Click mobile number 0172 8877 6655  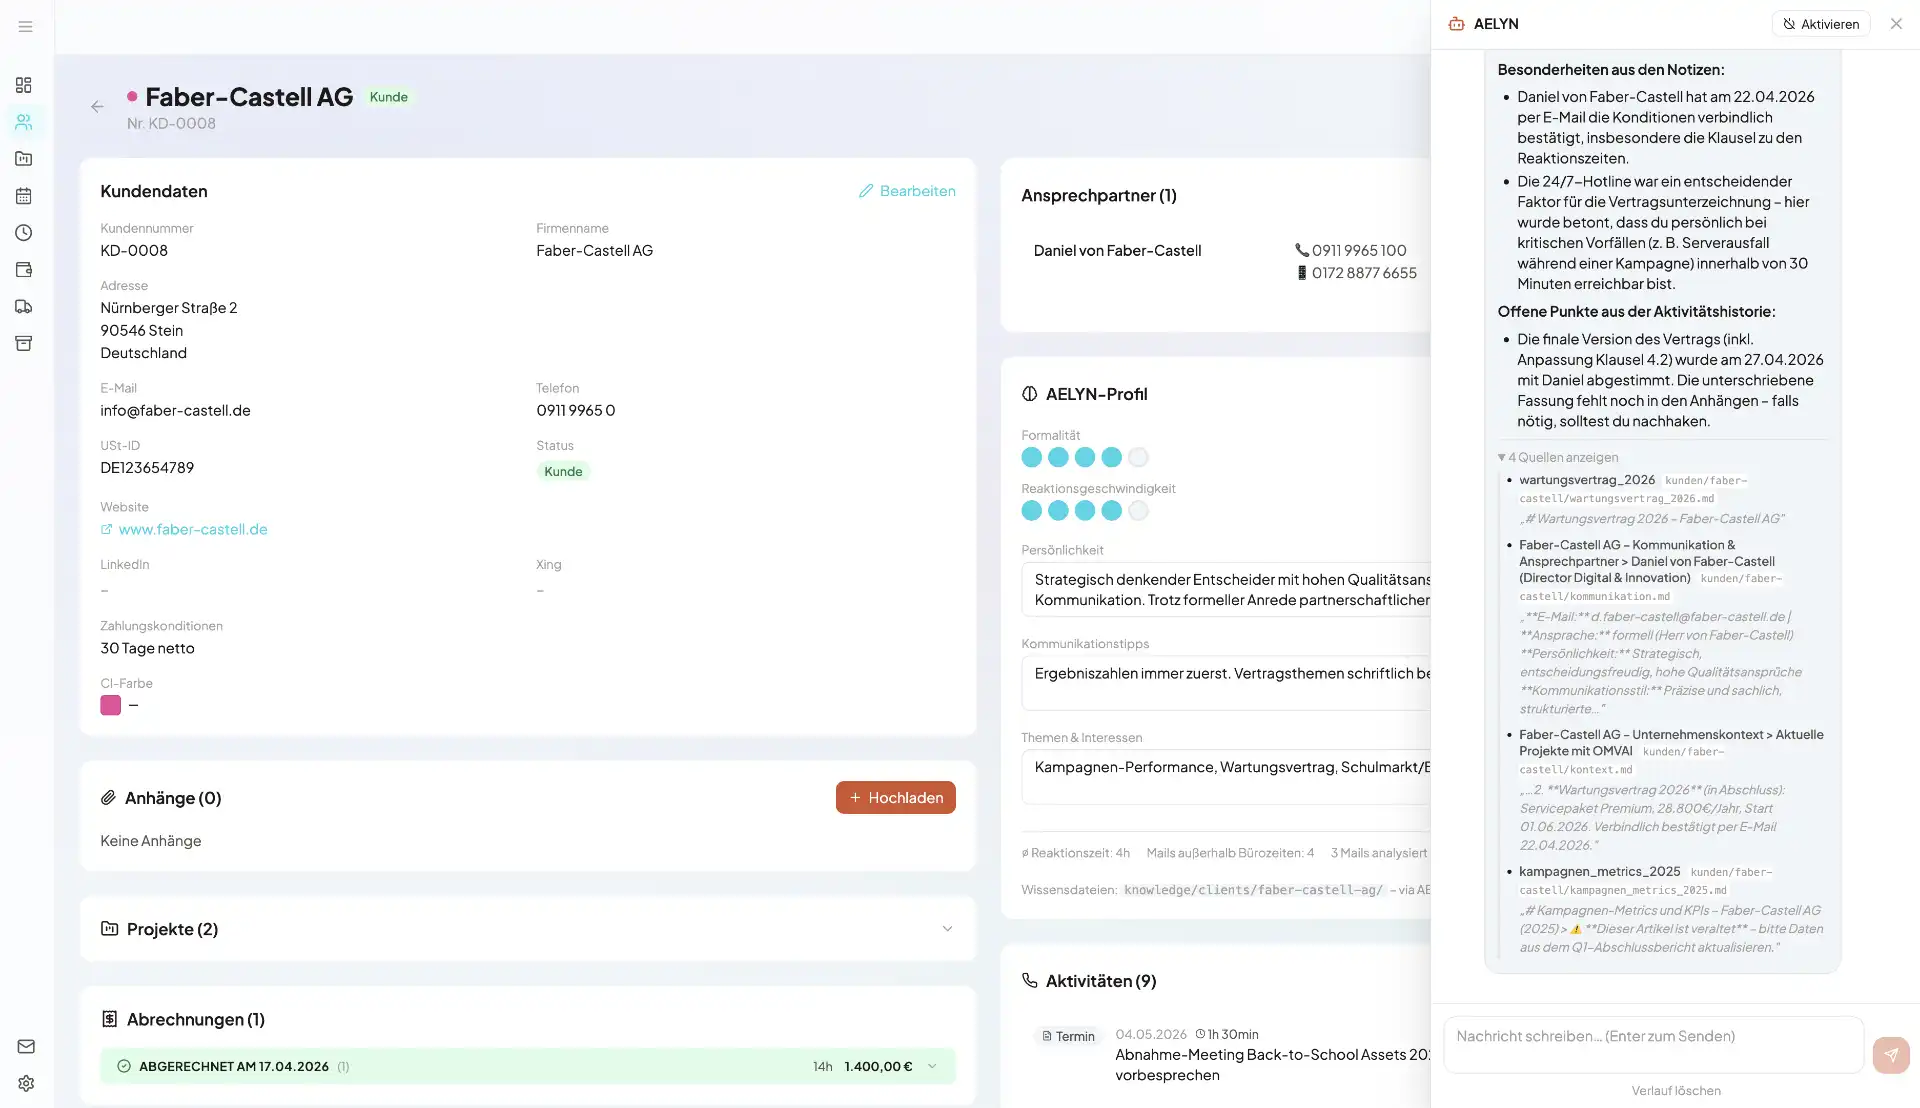click(x=1364, y=273)
